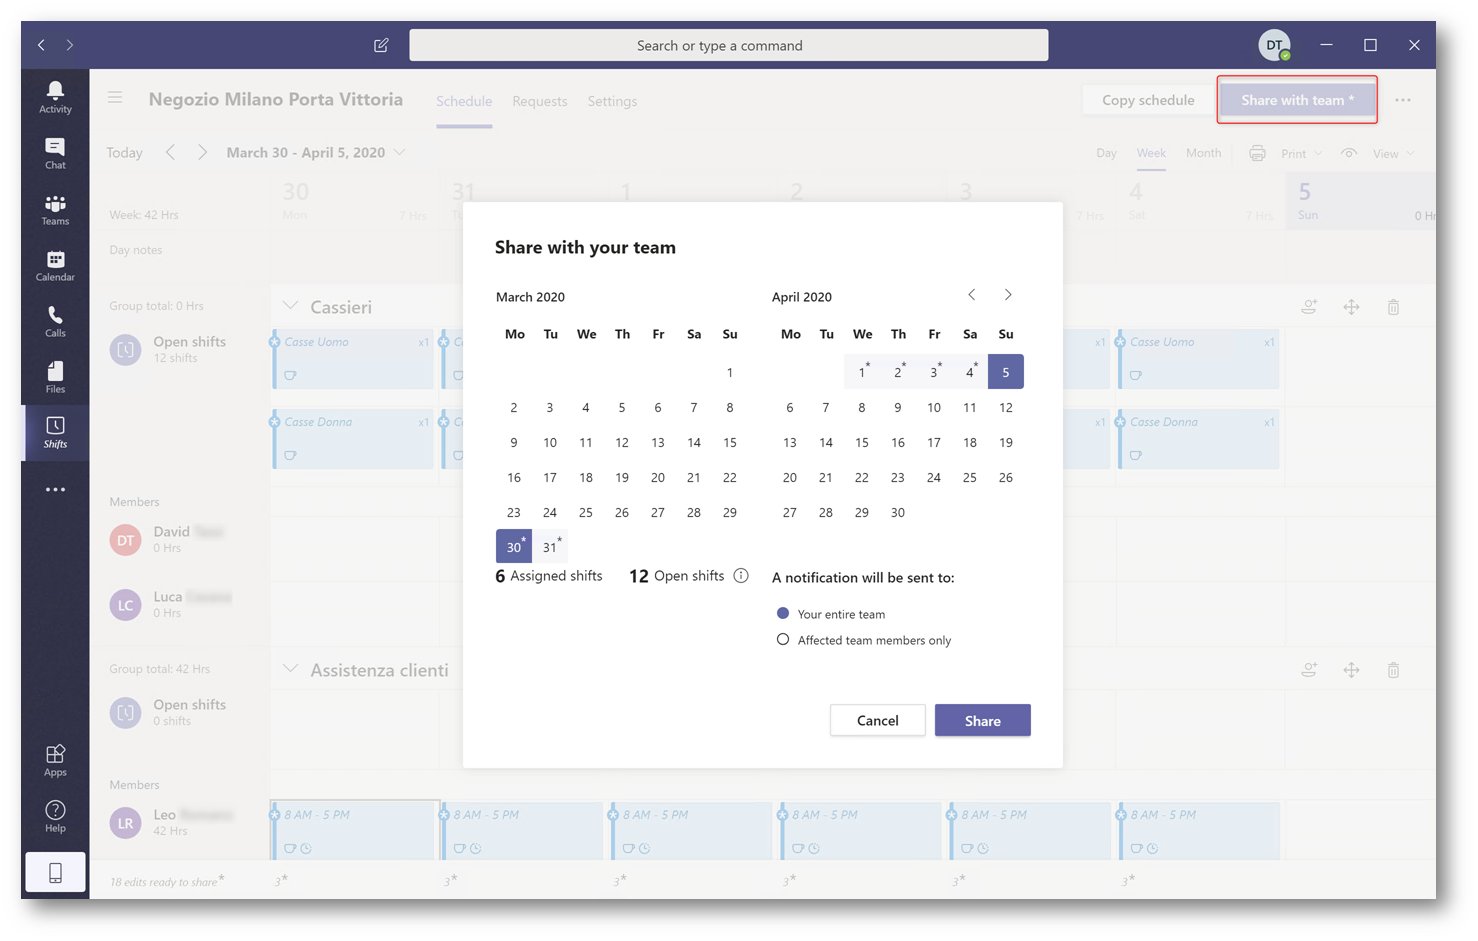The height and width of the screenshot is (941, 1478).
Task: Open the hamburger menu beside the team name
Action: coord(115,98)
